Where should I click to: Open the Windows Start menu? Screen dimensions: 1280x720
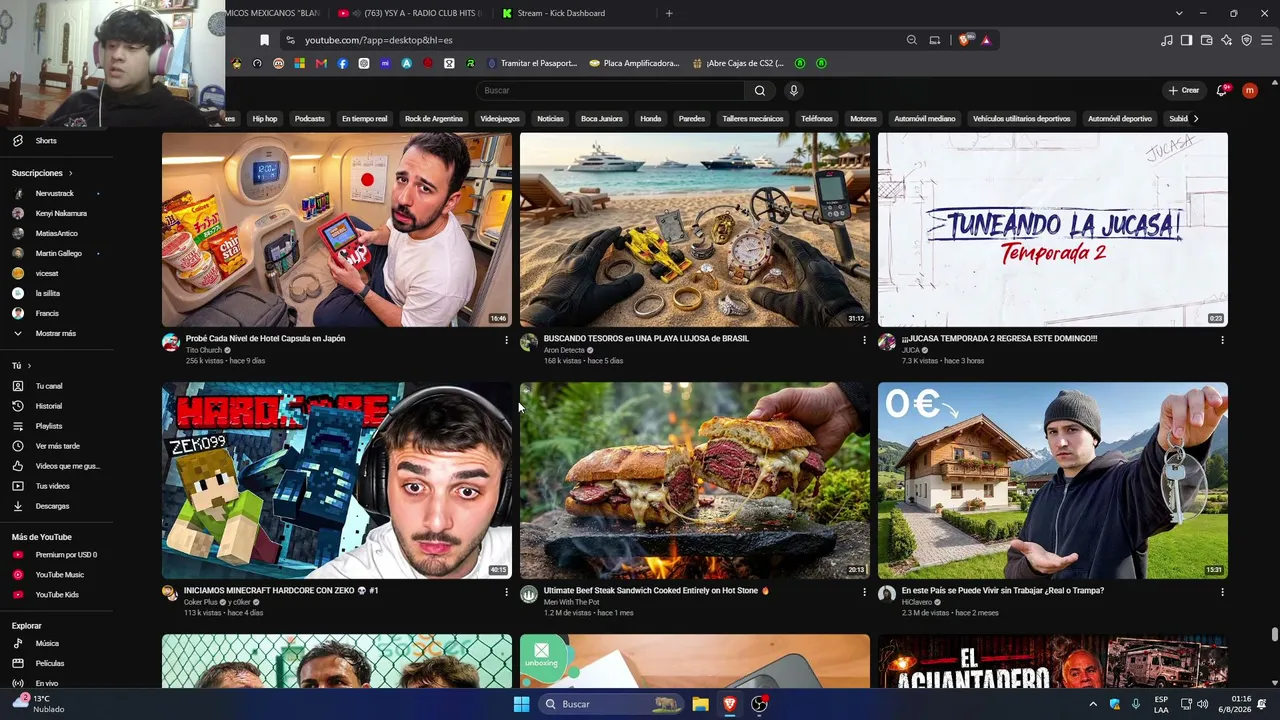point(521,704)
